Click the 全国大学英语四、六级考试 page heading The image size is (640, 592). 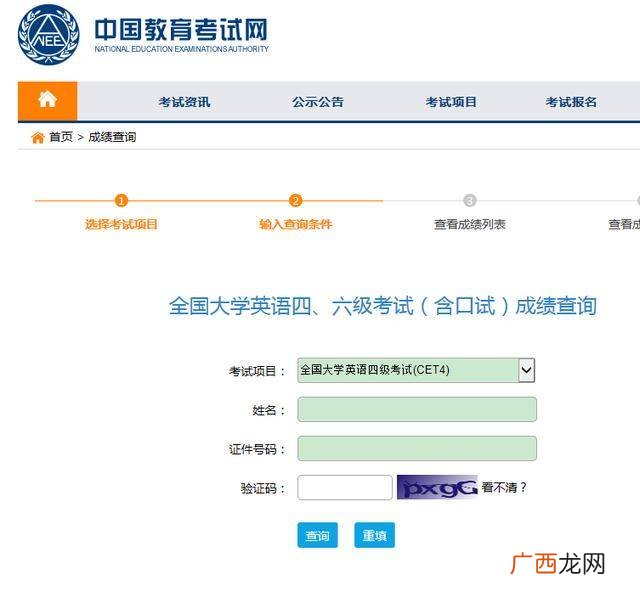pyautogui.click(x=383, y=306)
